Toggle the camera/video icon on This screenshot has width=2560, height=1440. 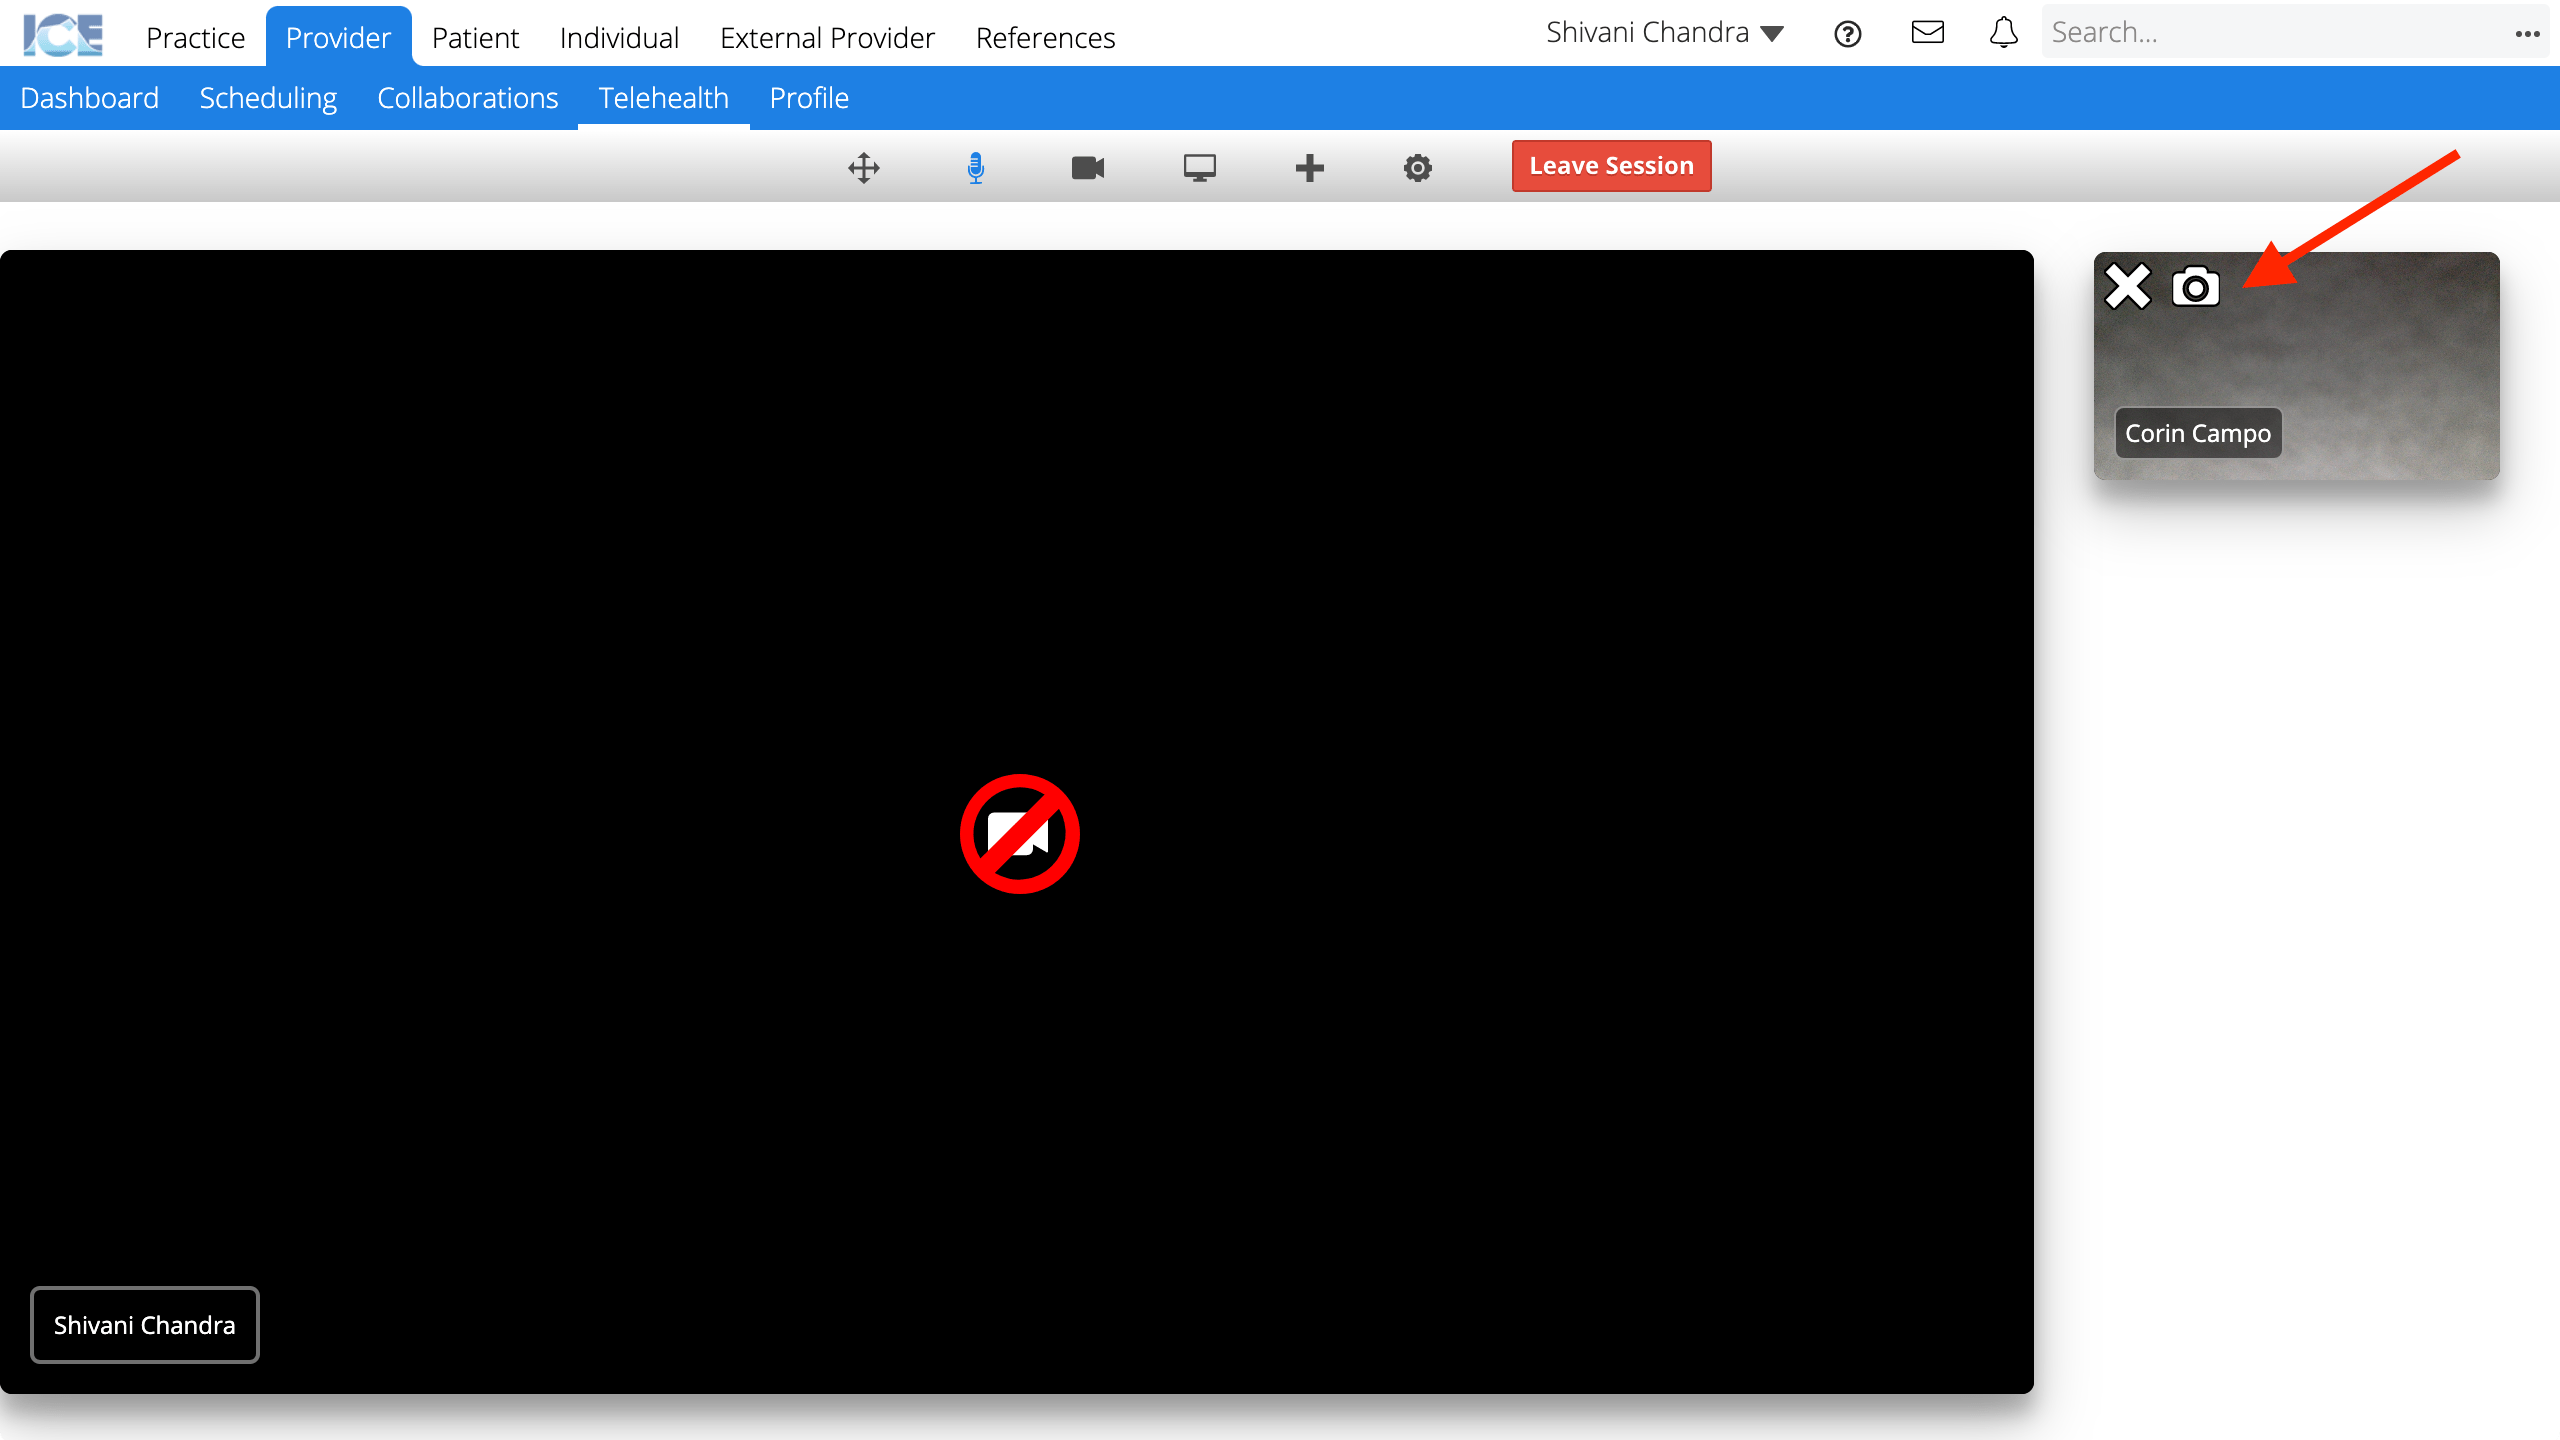click(x=1087, y=165)
